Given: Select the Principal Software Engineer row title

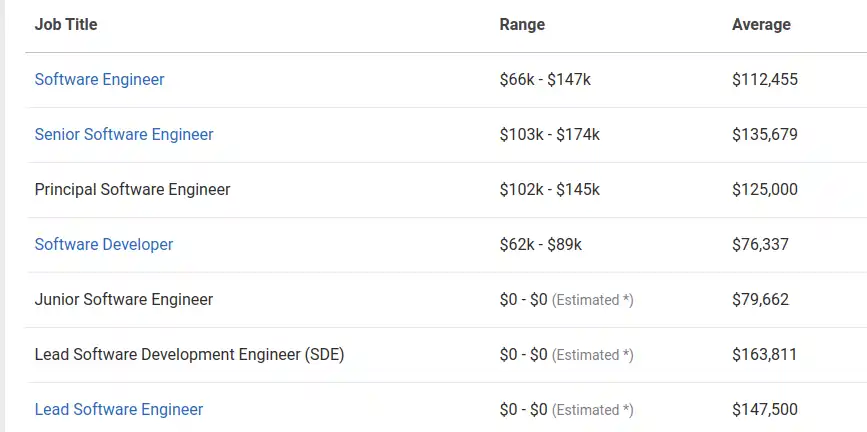Looking at the screenshot, I should point(133,190).
